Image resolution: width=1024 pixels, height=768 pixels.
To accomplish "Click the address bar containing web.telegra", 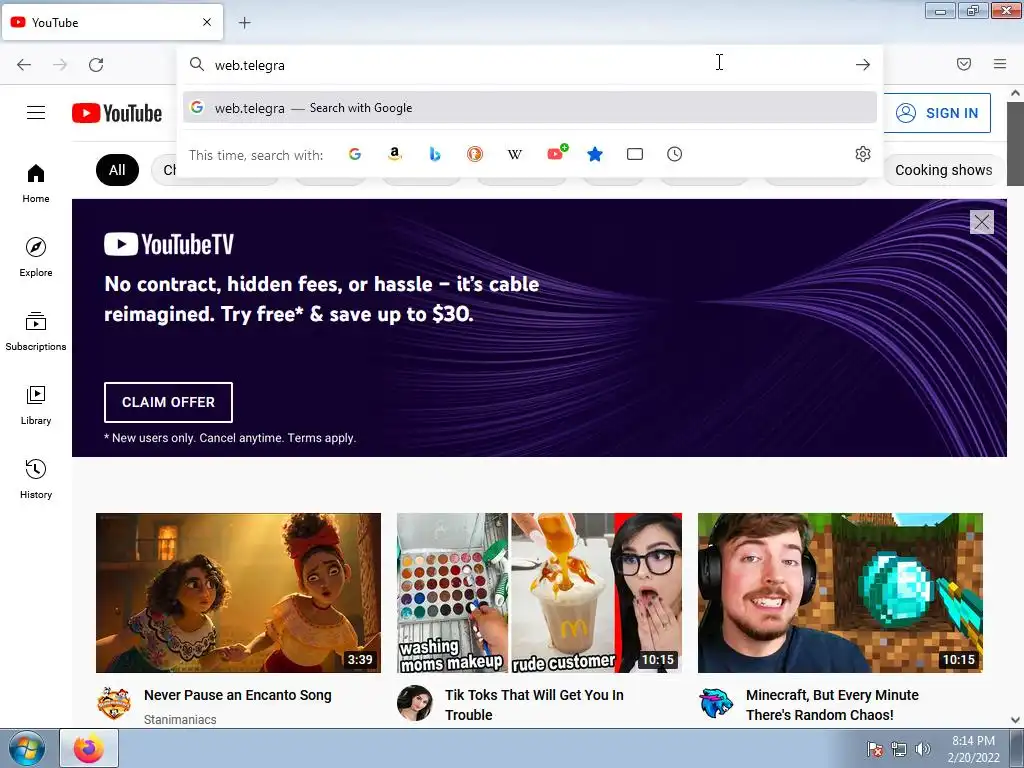I will click(x=529, y=65).
